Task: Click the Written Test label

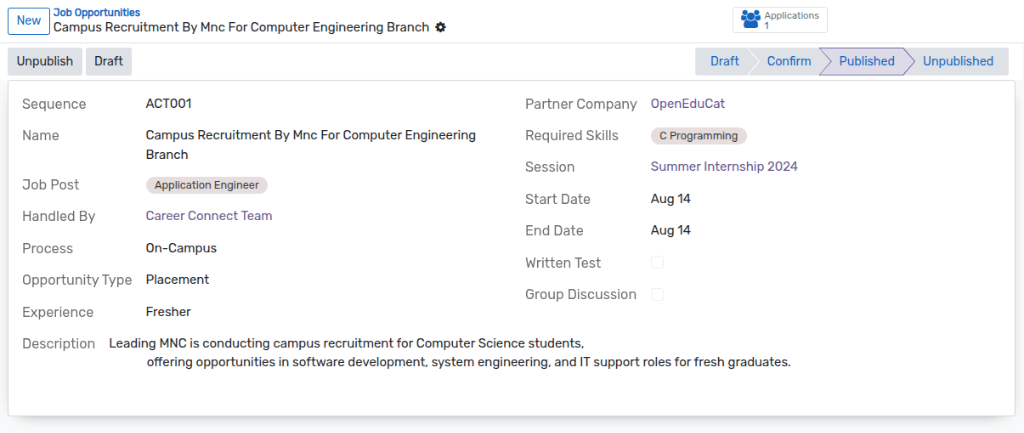Action: pyautogui.click(x=563, y=263)
